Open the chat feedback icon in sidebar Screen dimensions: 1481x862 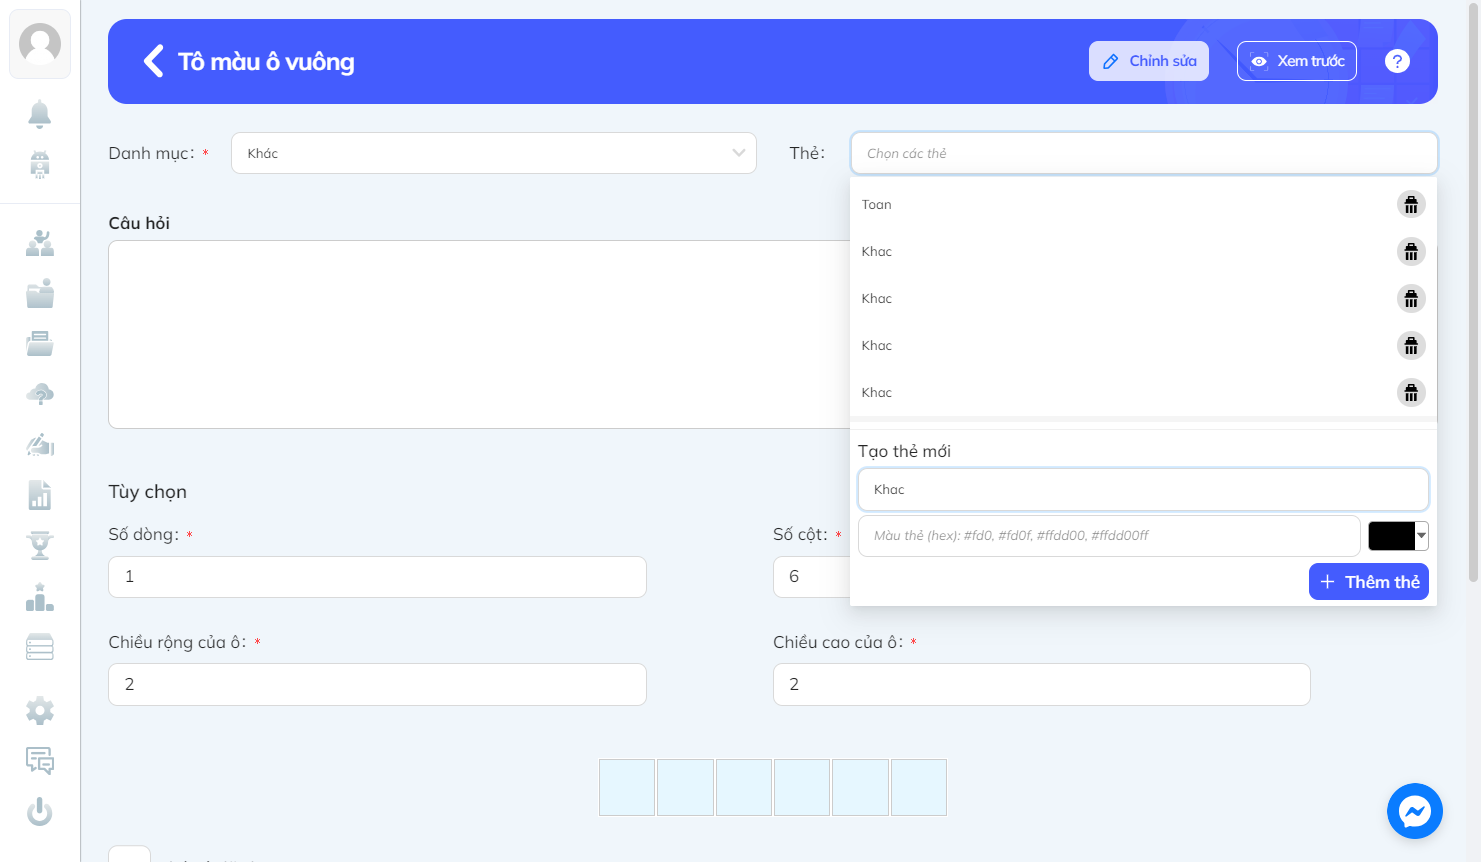40,761
